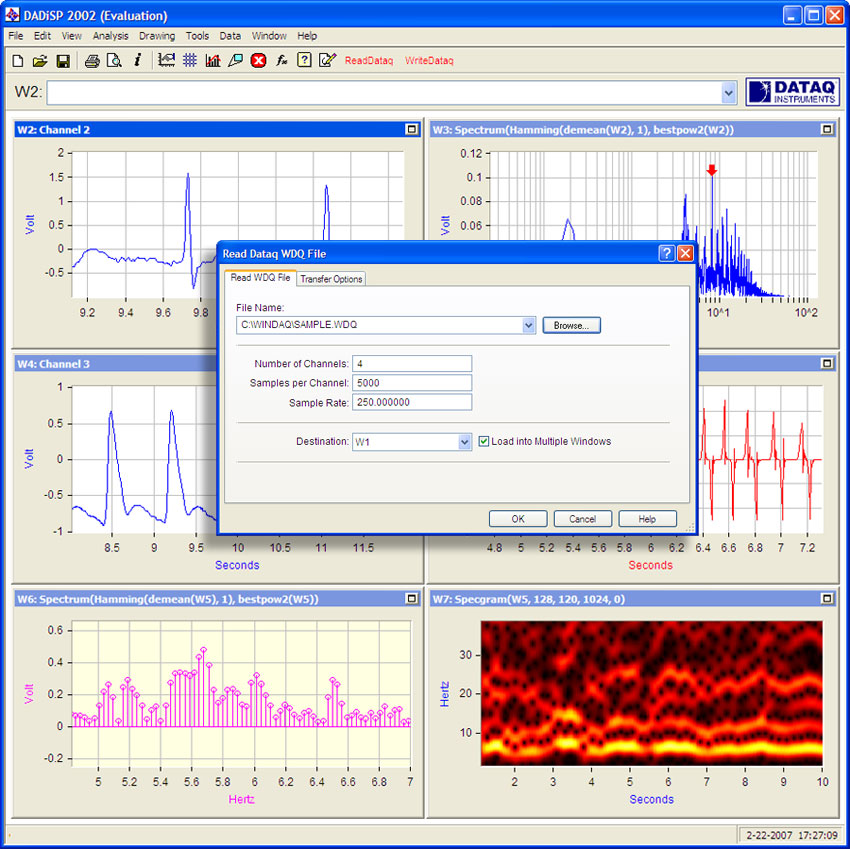
Task: Click the Hertz label in W7 Specgram
Action: 445,694
